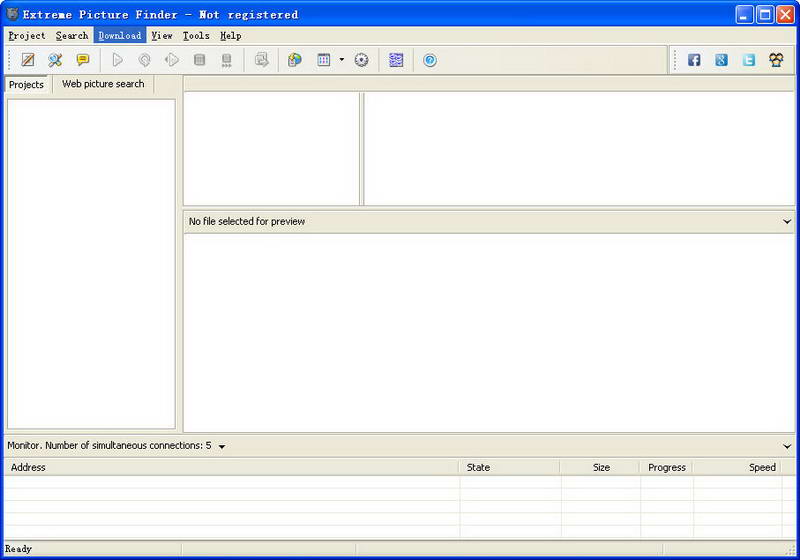Click the people/friends icon in toolbar
Image resolution: width=800 pixels, height=560 pixels.
[777, 60]
